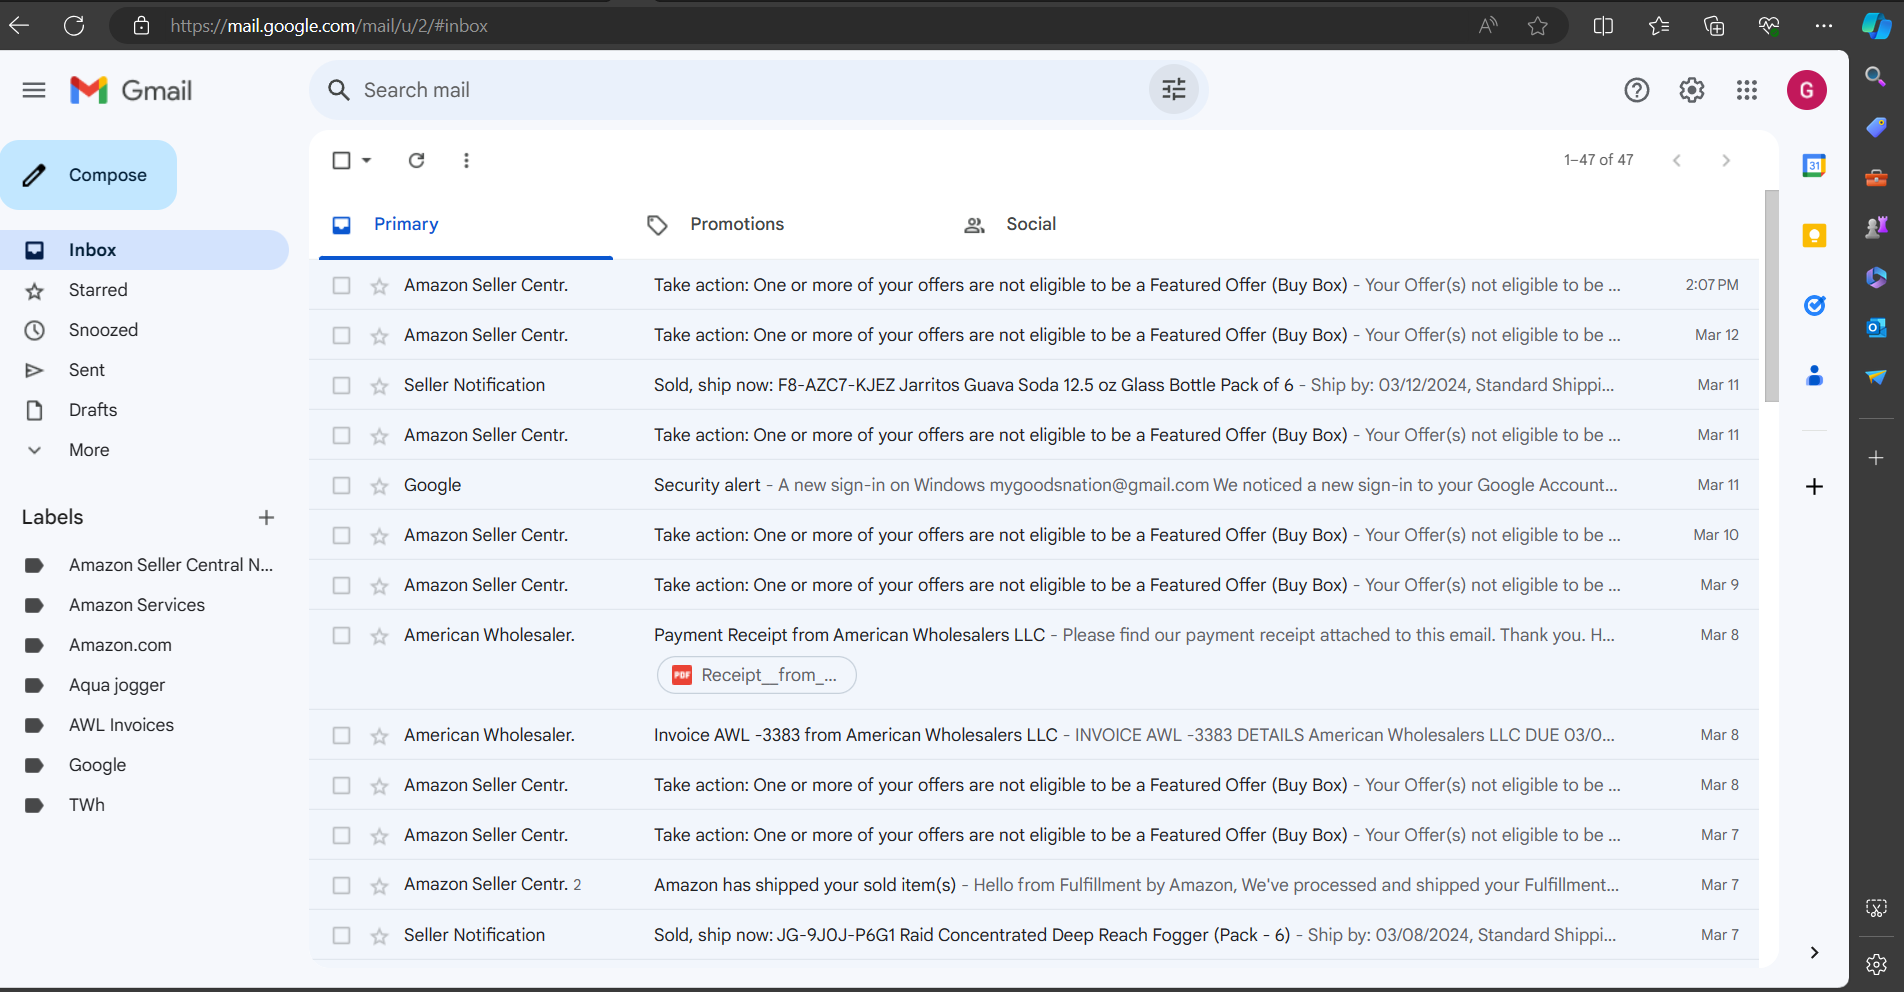Open the Receipt_from PDF attachment chip
The height and width of the screenshot is (992, 1904).
[756, 675]
